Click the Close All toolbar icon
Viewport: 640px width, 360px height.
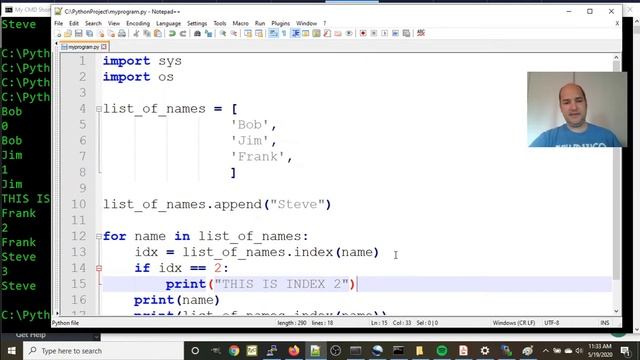[111, 33]
